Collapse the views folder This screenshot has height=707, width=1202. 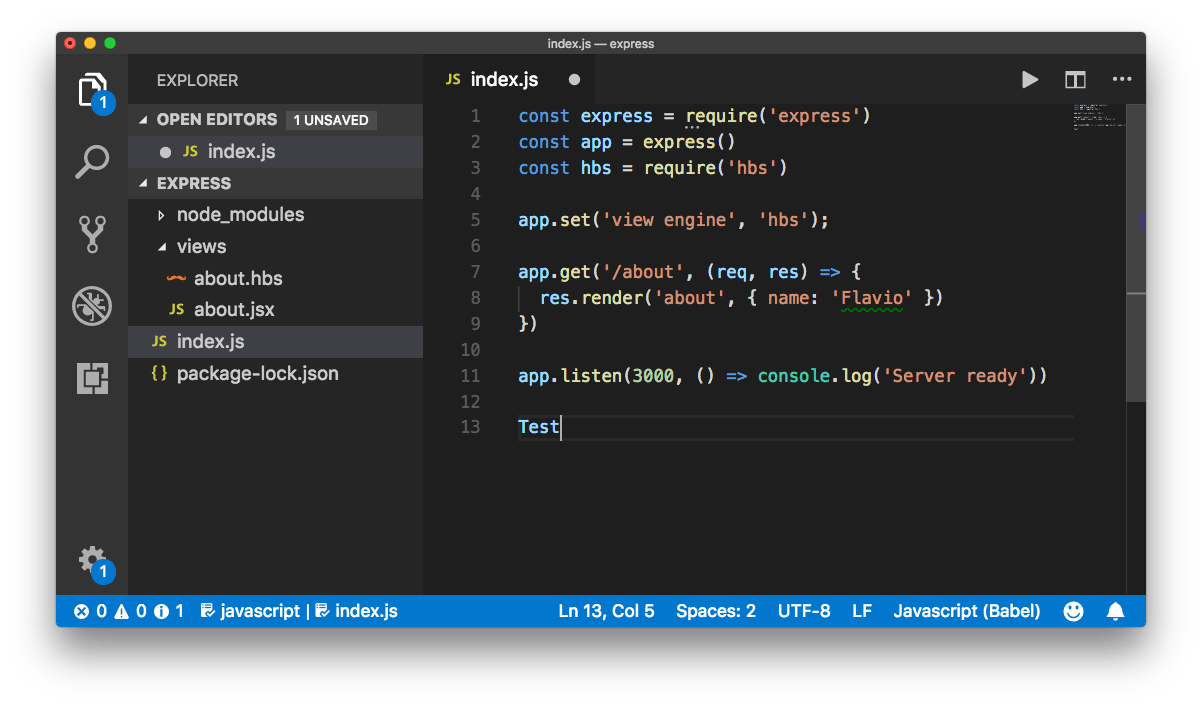[201, 247]
